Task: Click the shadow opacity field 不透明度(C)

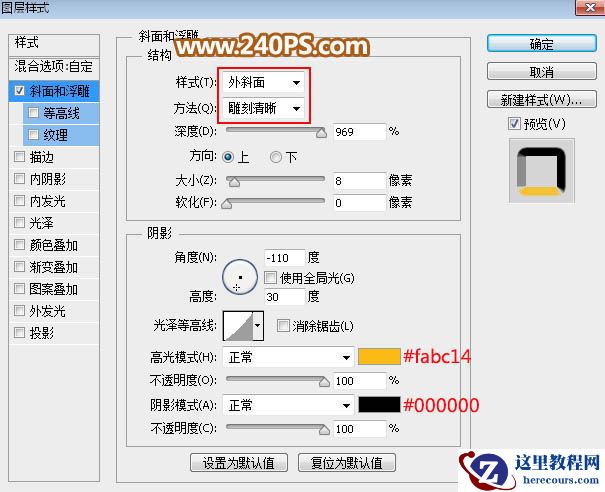Action: click(359, 429)
